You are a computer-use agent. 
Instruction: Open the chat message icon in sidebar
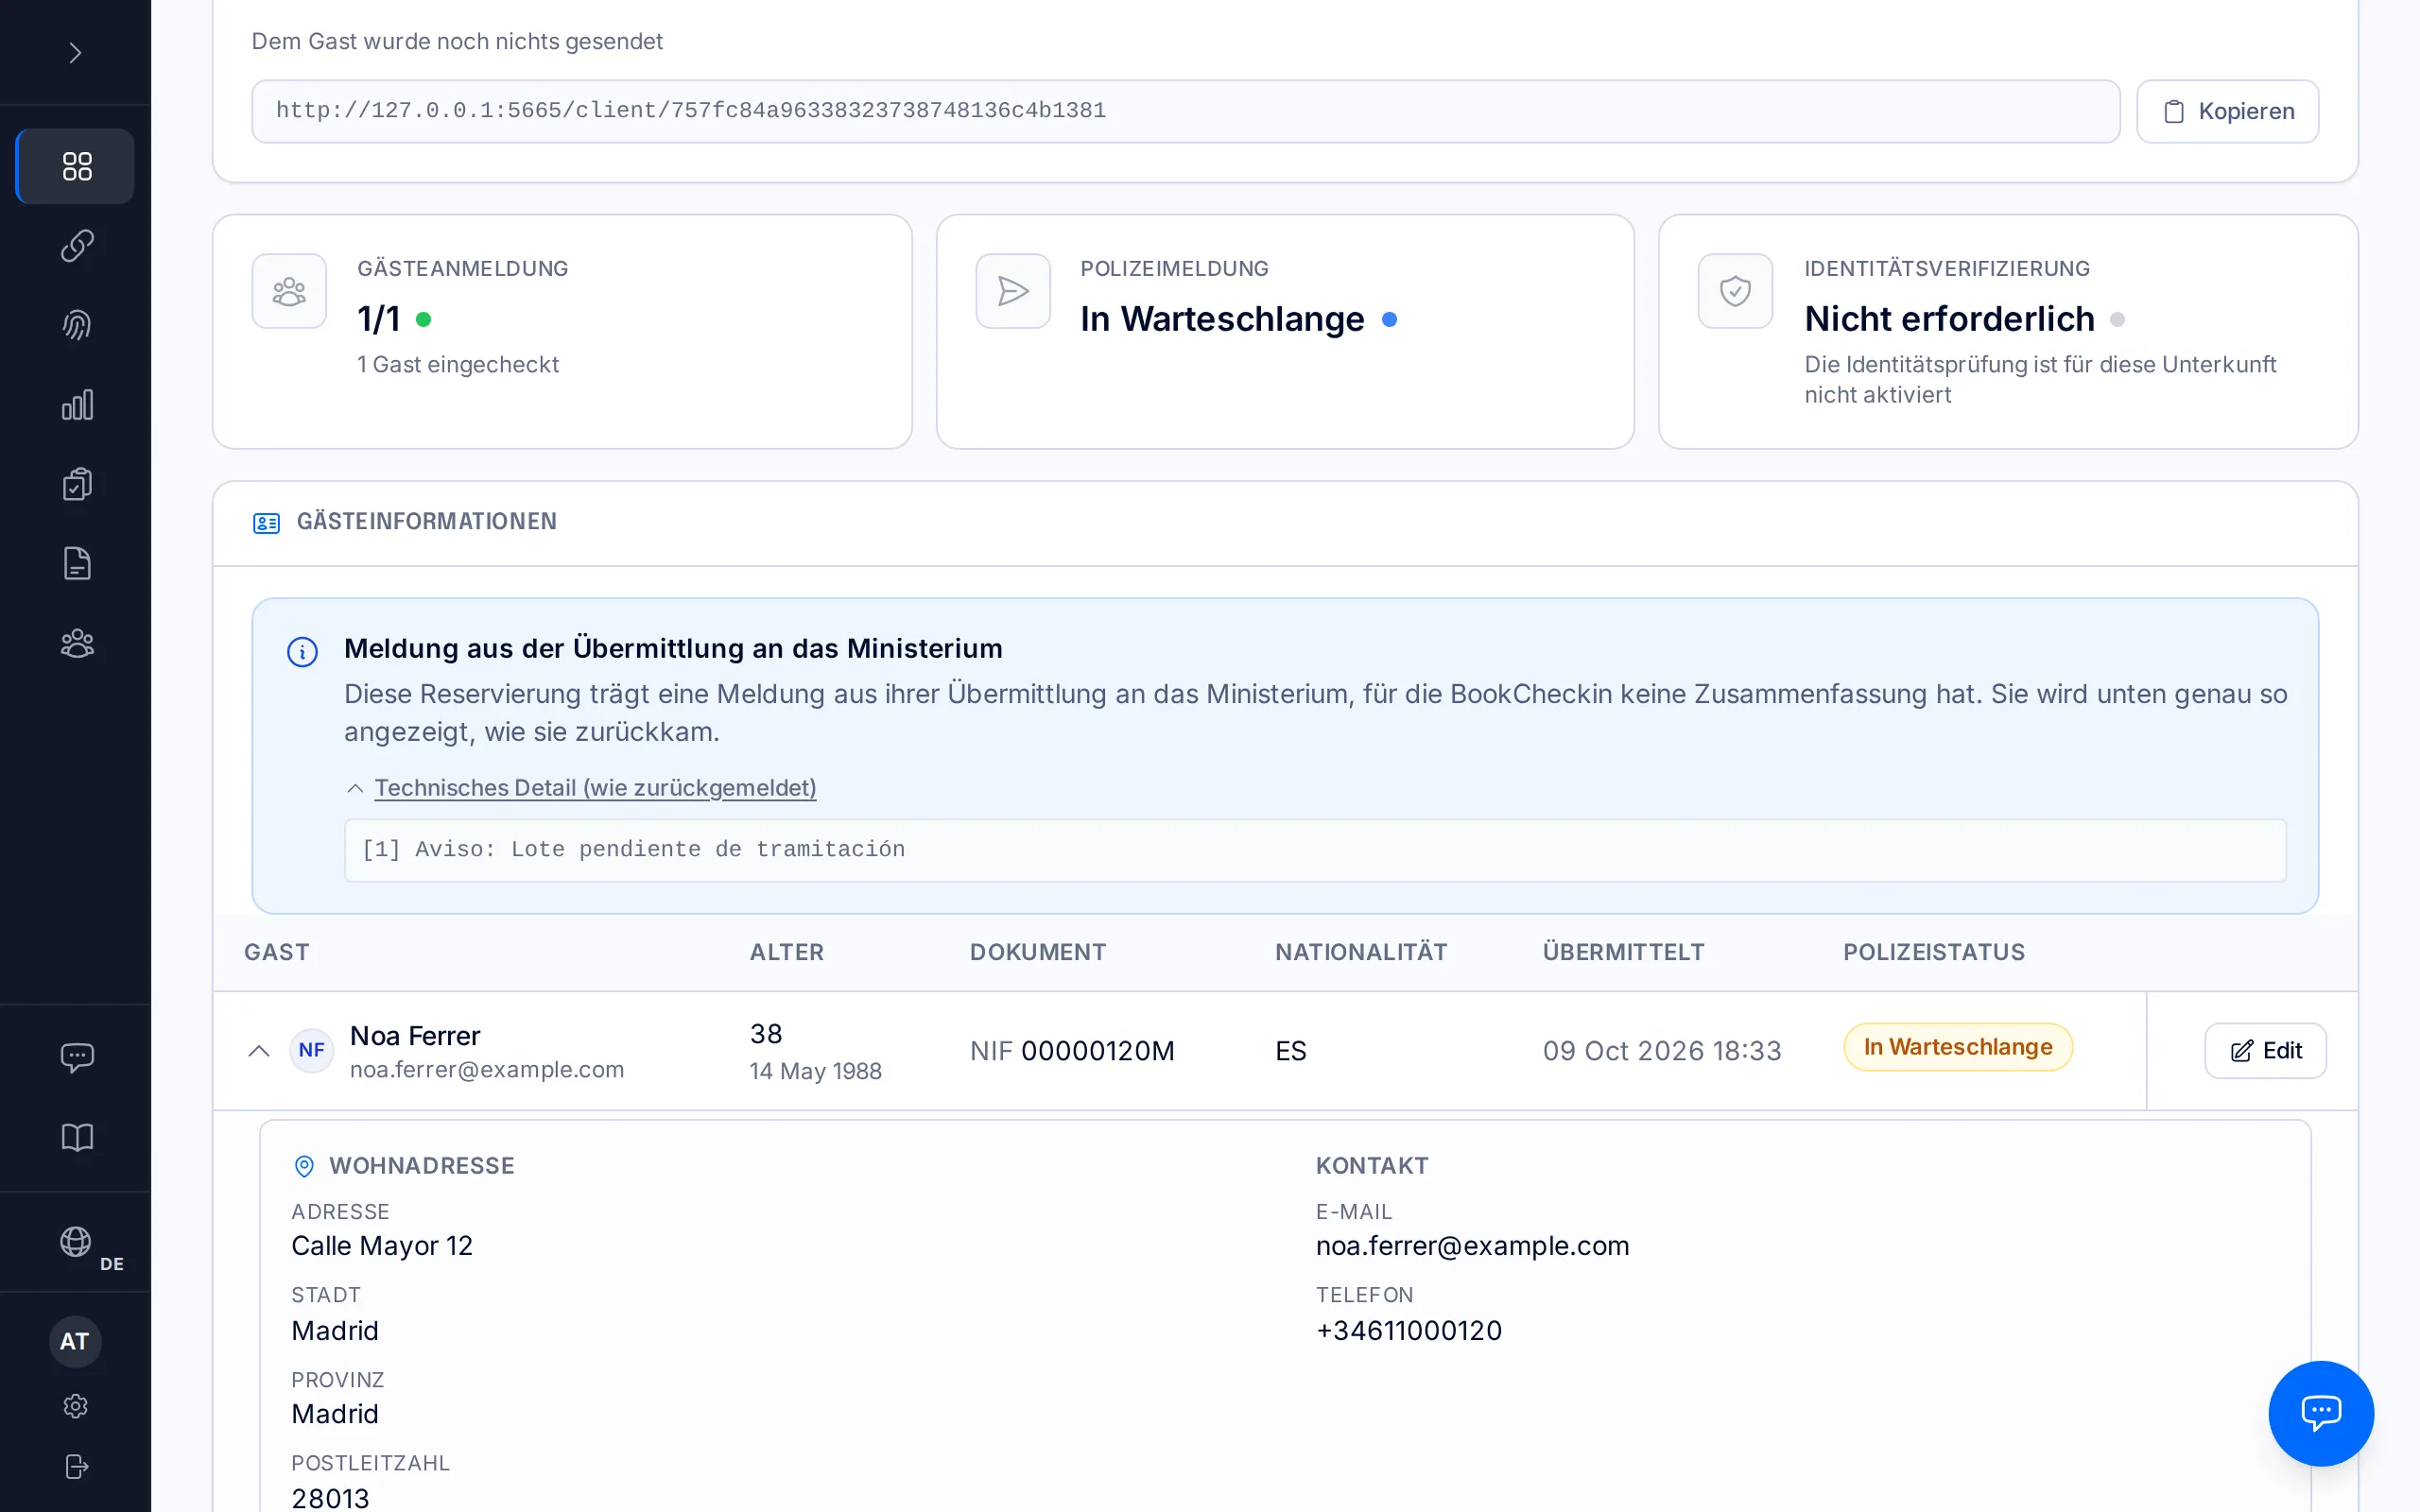tap(76, 1057)
